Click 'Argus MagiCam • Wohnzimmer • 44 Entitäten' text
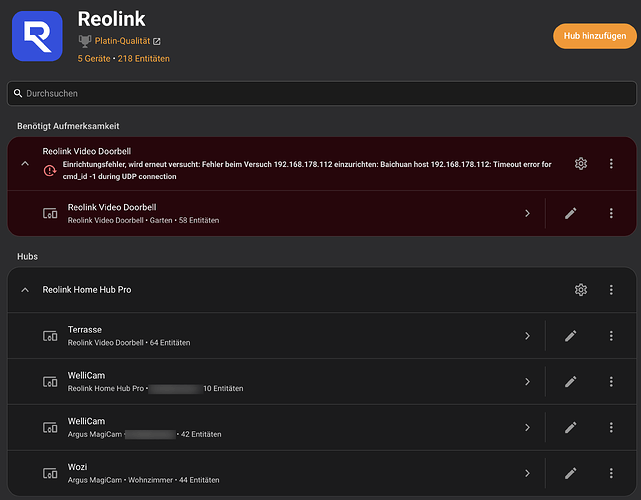The width and height of the screenshot is (641, 500). (x=143, y=480)
